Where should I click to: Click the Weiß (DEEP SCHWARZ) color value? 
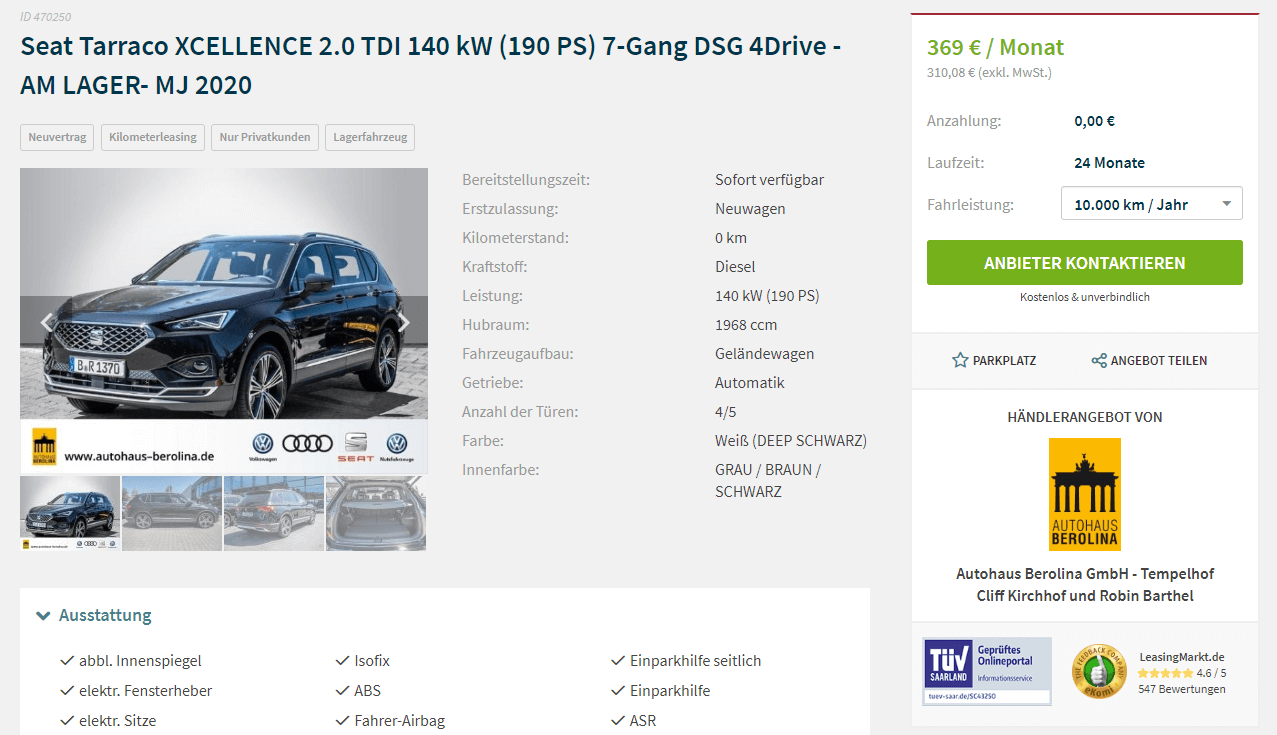point(790,441)
